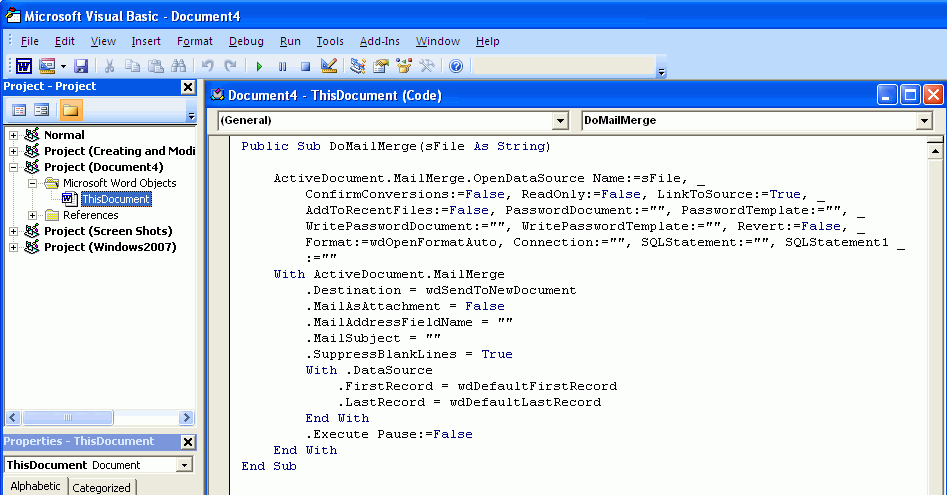This screenshot has height=495, width=947.
Task: Open the Project Explorer toolbar icon
Action: coord(358,66)
